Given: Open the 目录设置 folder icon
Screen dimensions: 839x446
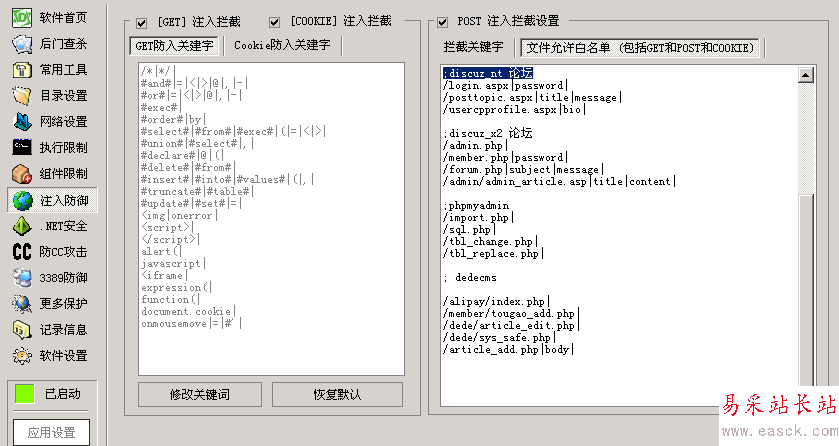Looking at the screenshot, I should pos(22,96).
